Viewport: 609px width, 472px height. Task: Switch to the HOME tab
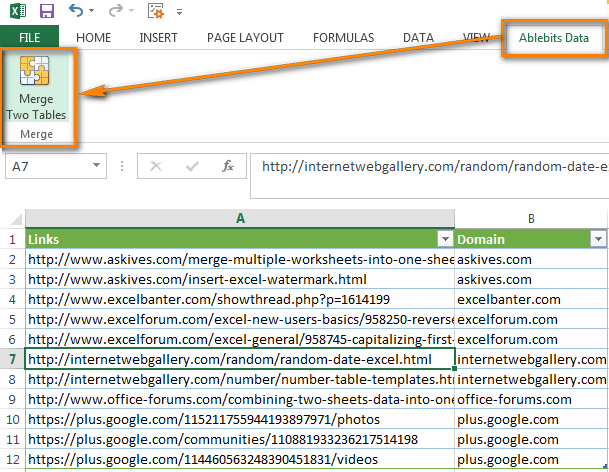(x=94, y=38)
